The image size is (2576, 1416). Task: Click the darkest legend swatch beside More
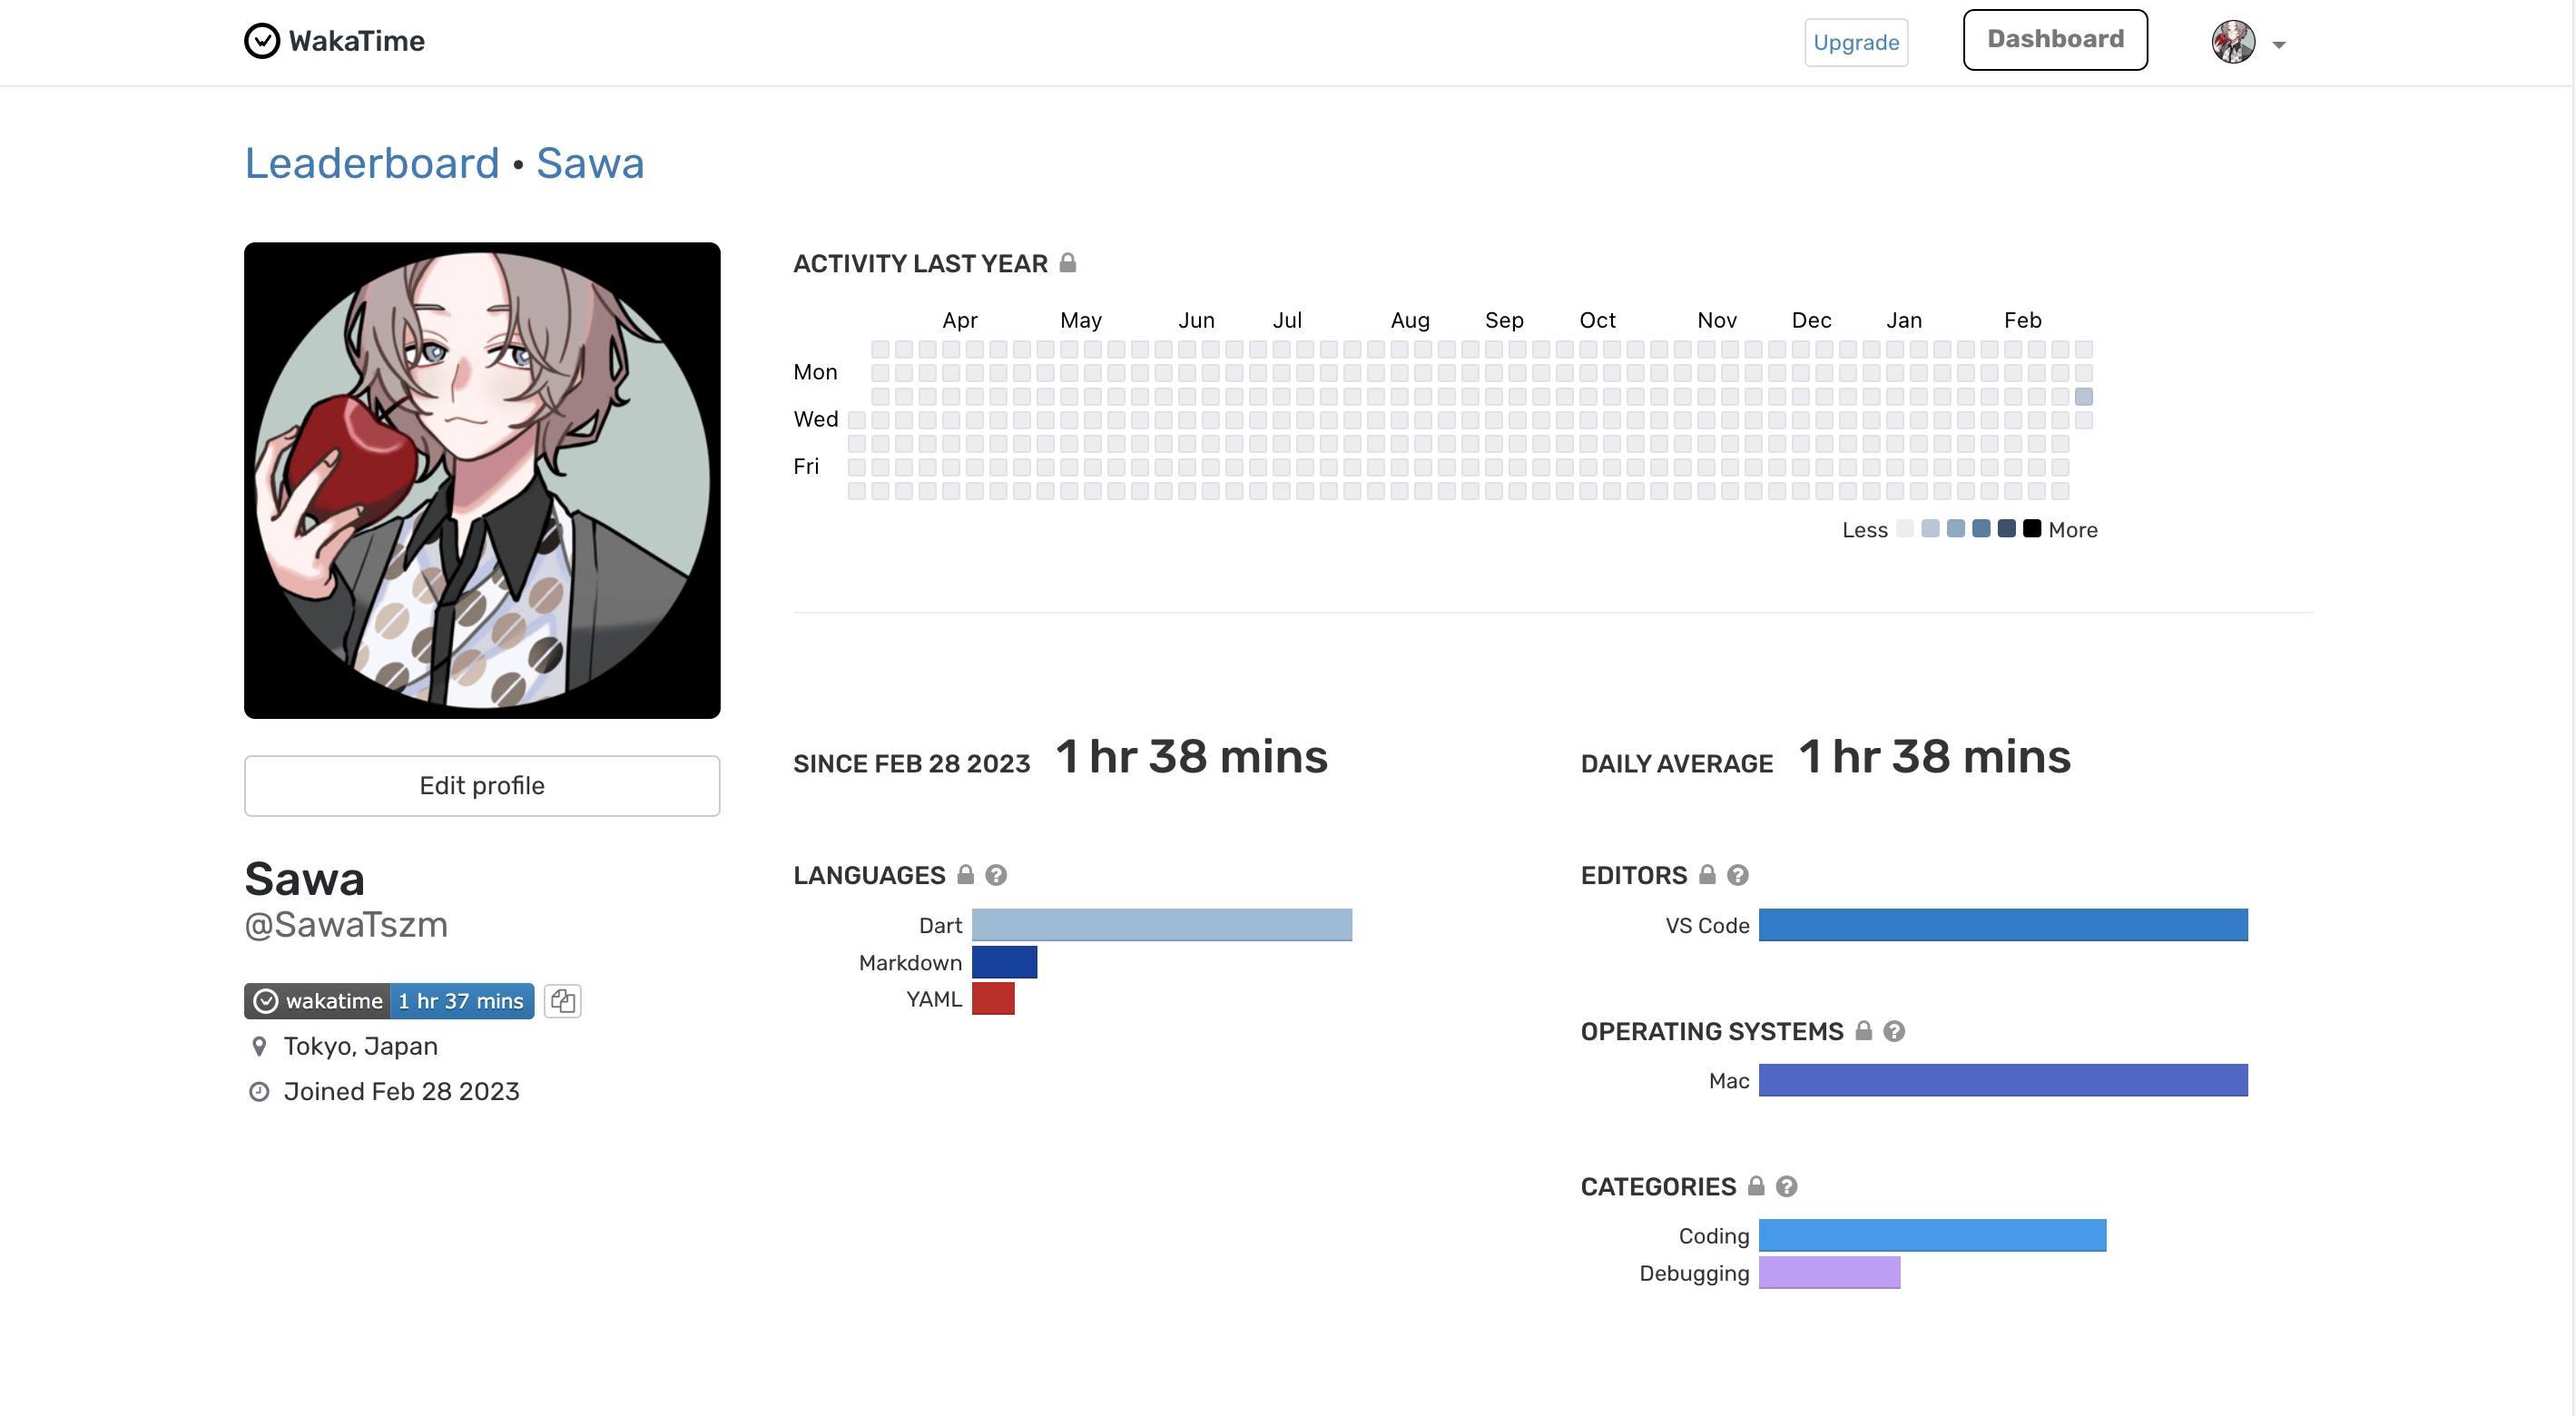[2032, 529]
